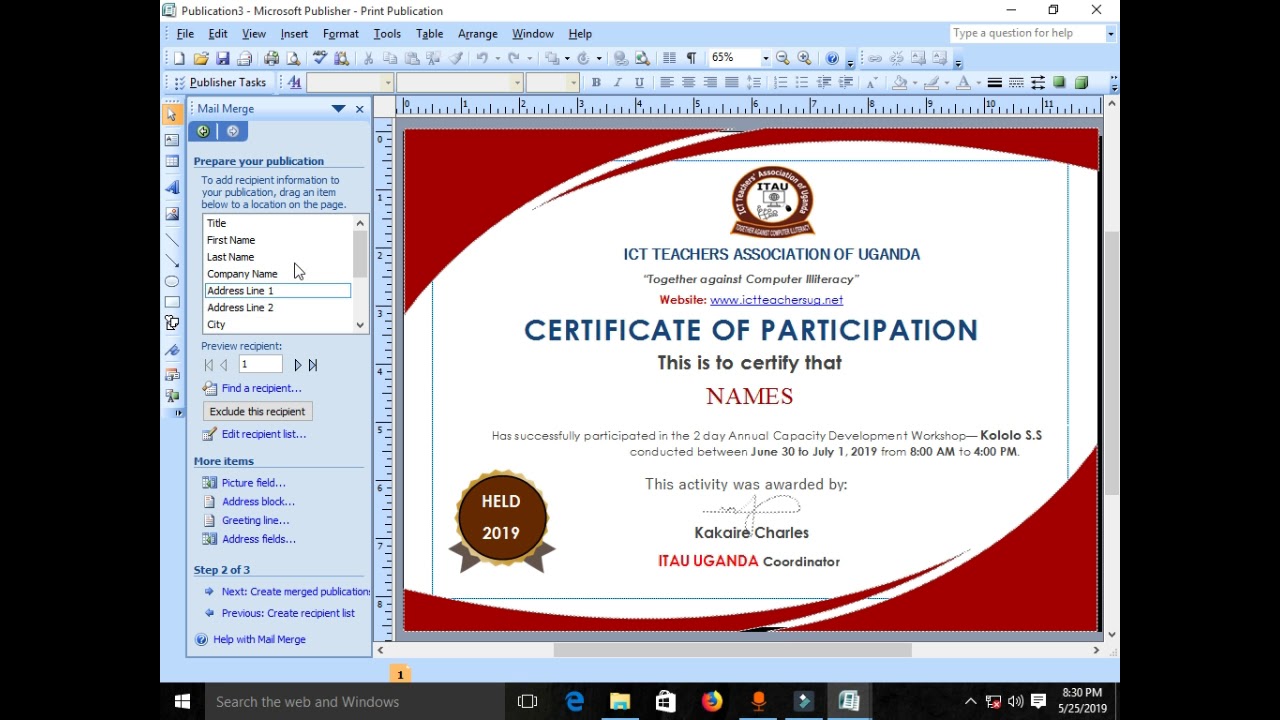Click the Zoom In magnifier
This screenshot has height=720, width=1280.
tap(804, 58)
